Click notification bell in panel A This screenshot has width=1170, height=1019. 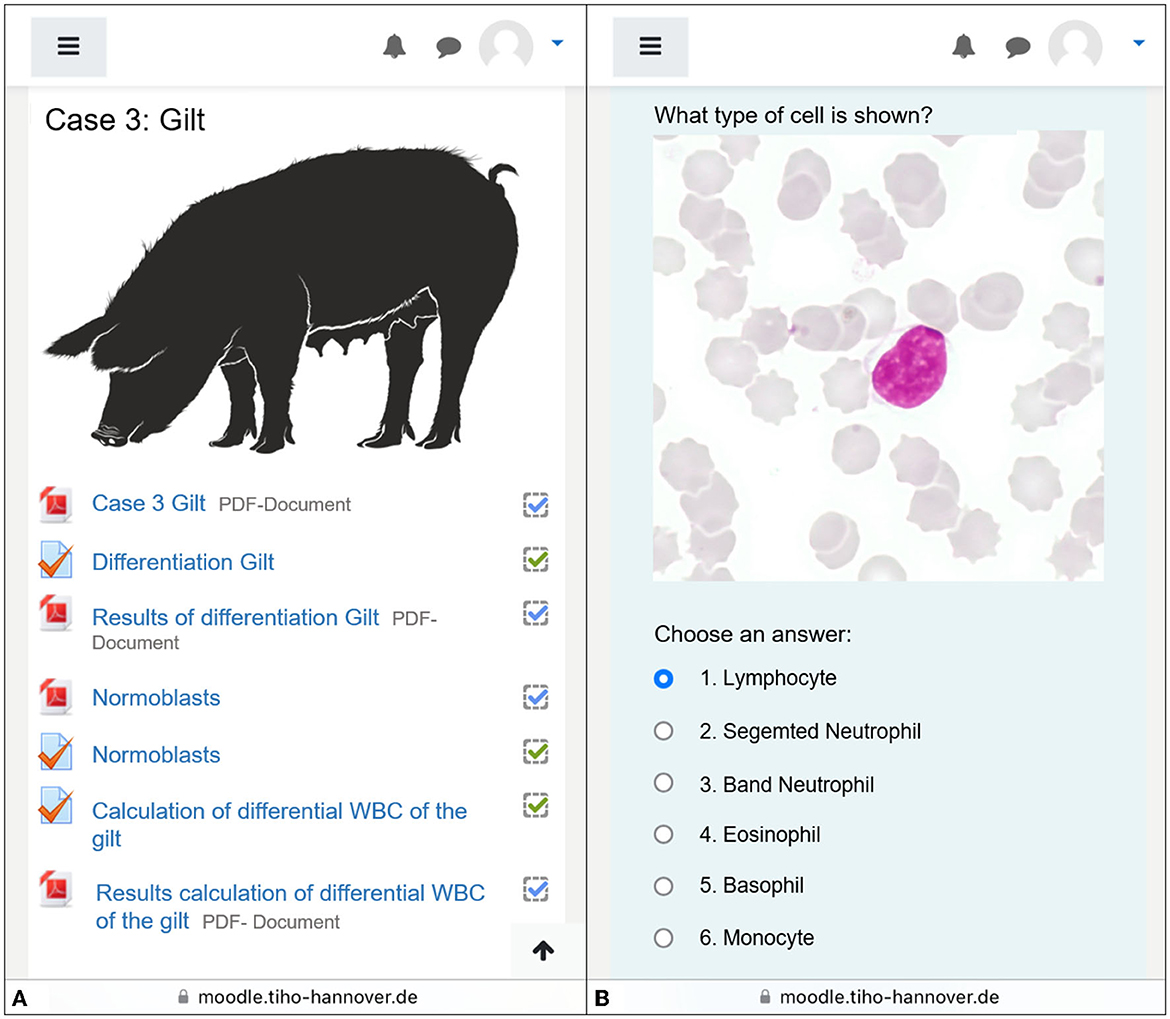click(x=395, y=46)
